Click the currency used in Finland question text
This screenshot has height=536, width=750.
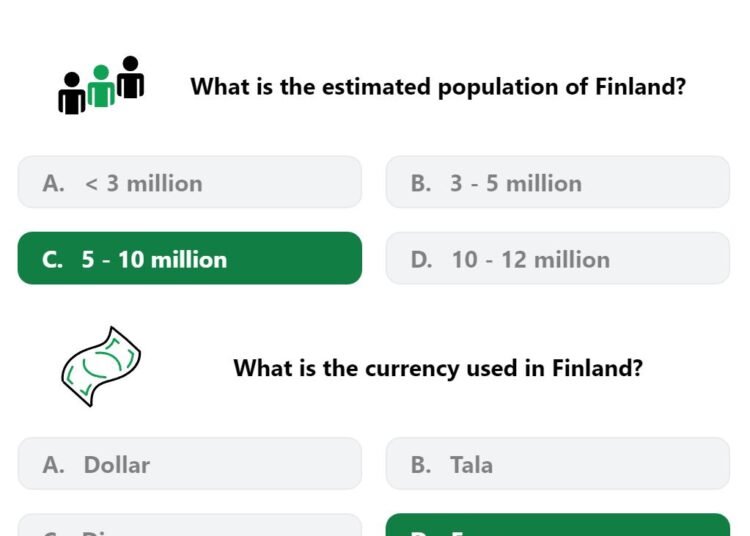pyautogui.click(x=438, y=368)
